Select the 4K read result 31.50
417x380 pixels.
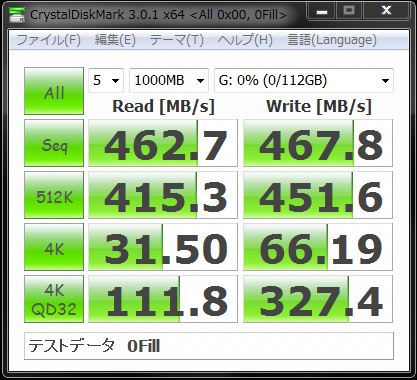point(163,247)
